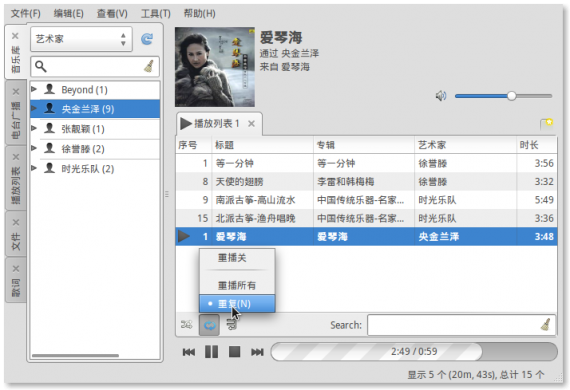Click the library panel horizontal scrollbar
Viewport: 570px width, 390px height.
[75, 355]
